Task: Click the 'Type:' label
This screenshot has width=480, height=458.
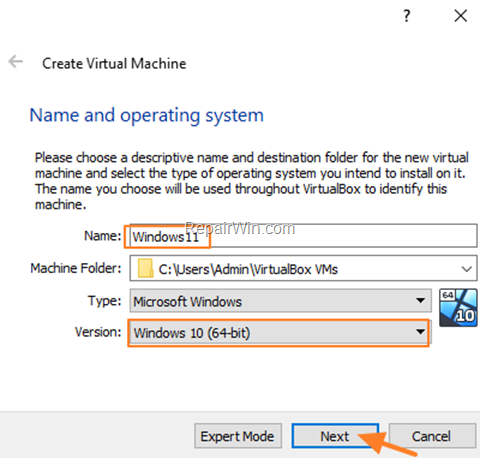Action: tap(104, 301)
